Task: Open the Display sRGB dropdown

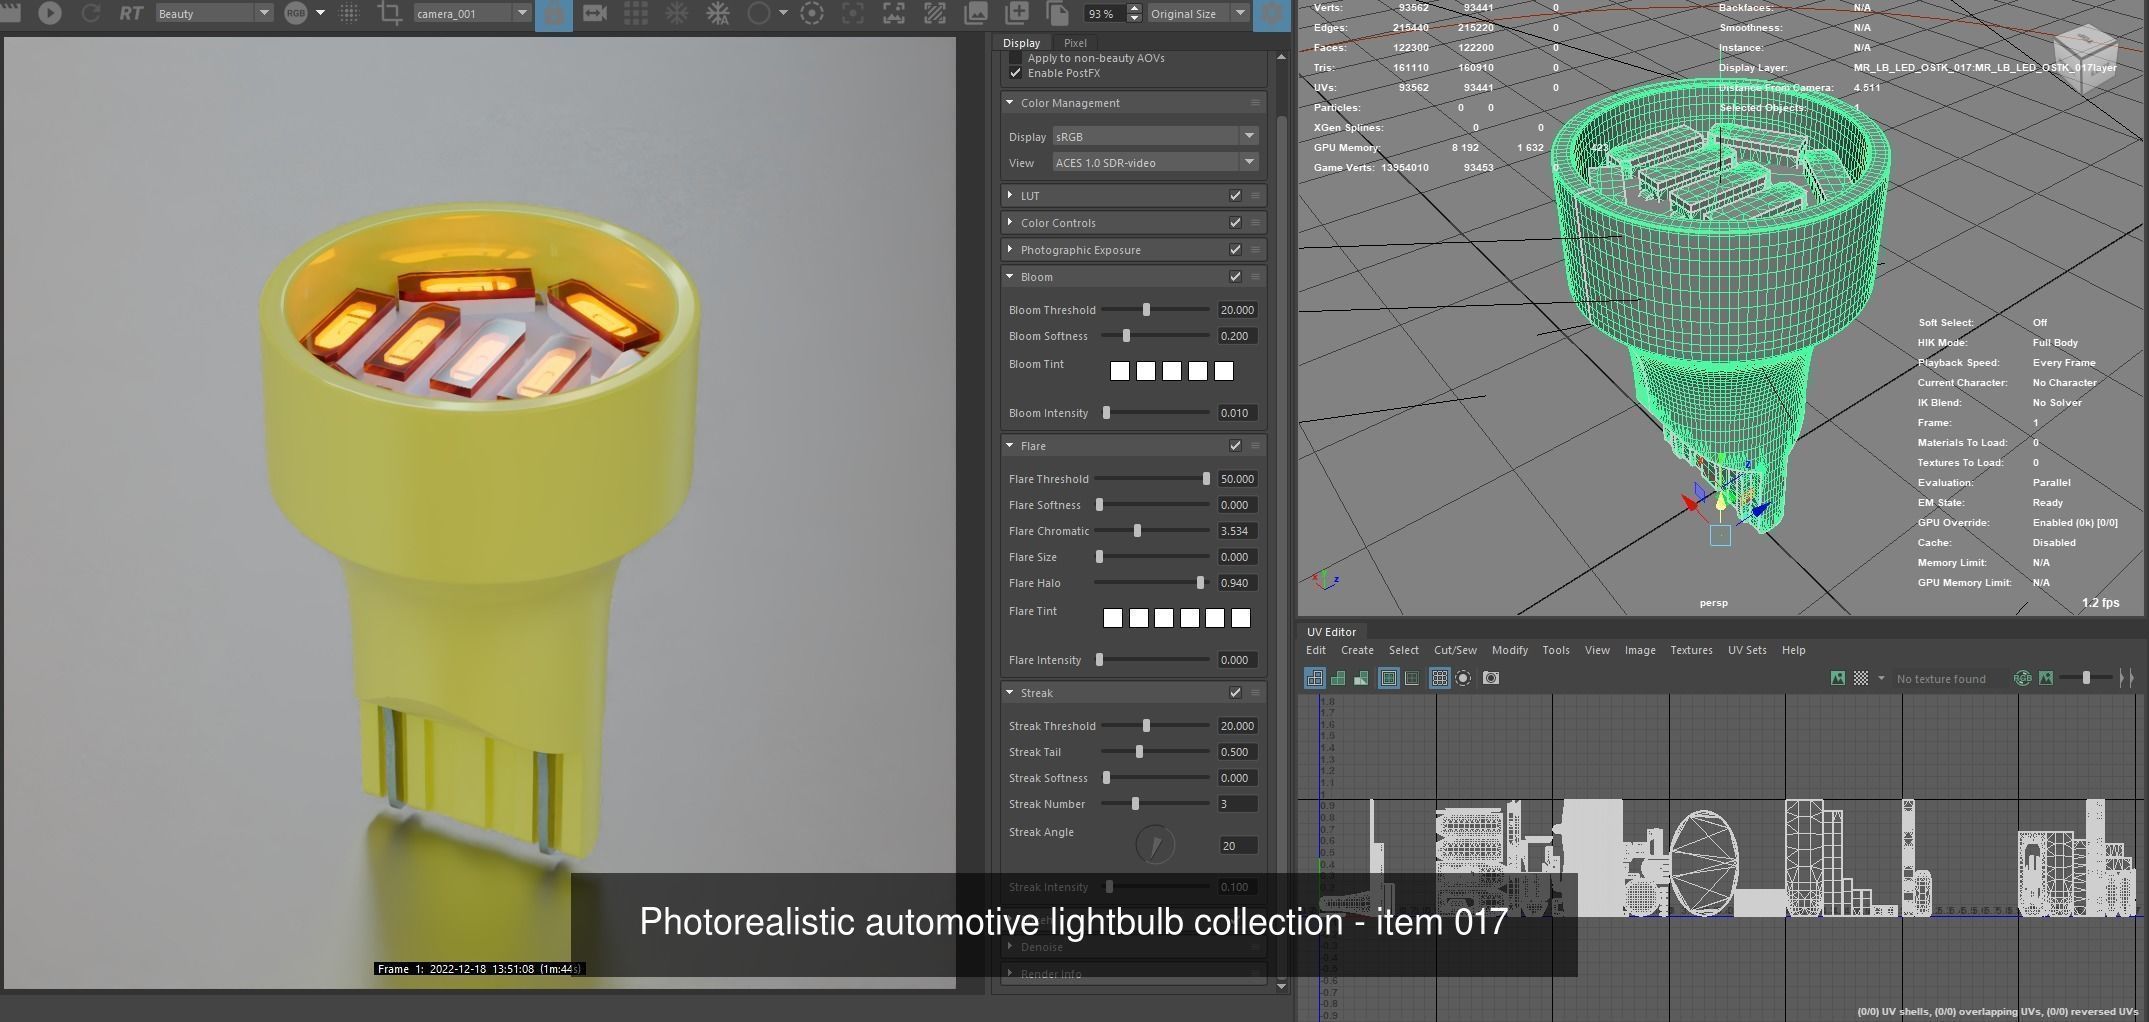Action: 1155,136
